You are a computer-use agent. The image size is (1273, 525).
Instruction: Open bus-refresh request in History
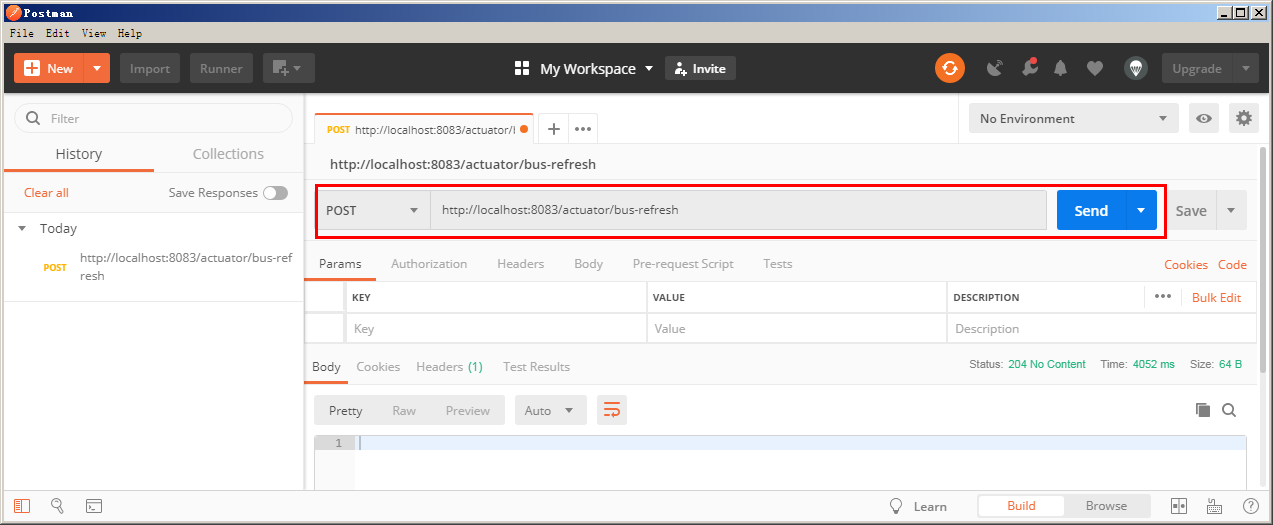point(186,266)
